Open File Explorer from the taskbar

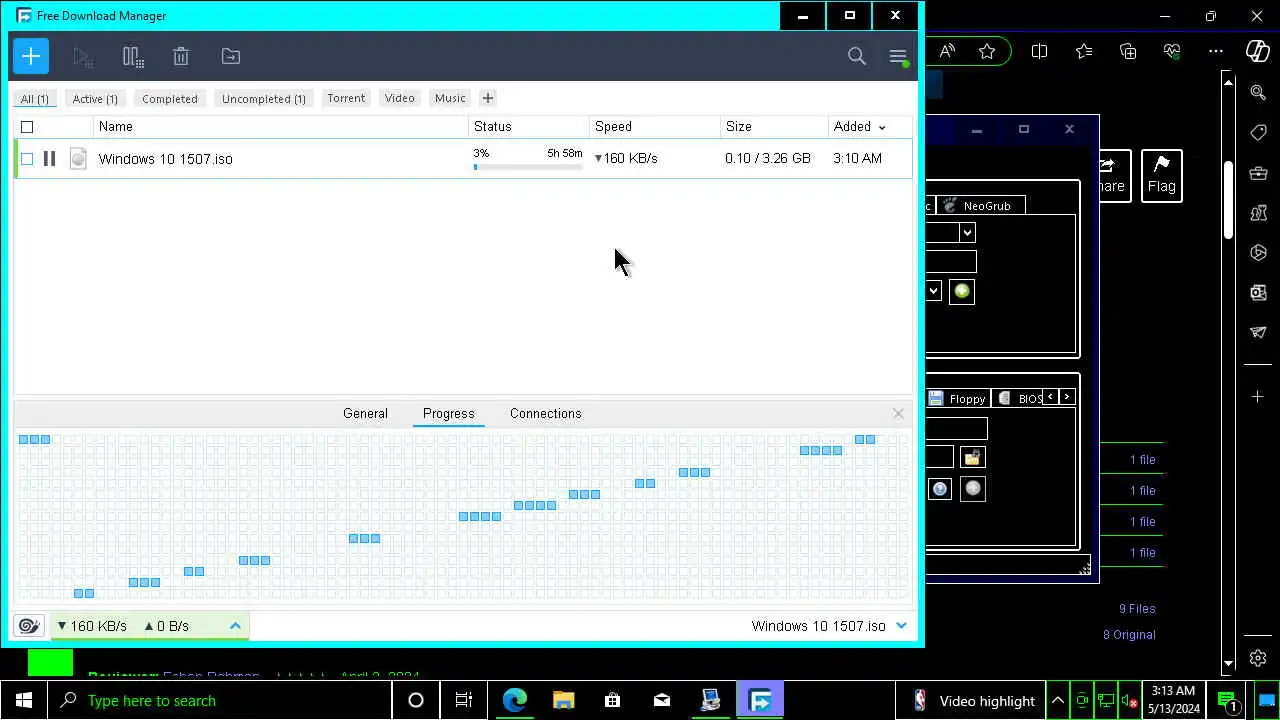(564, 700)
